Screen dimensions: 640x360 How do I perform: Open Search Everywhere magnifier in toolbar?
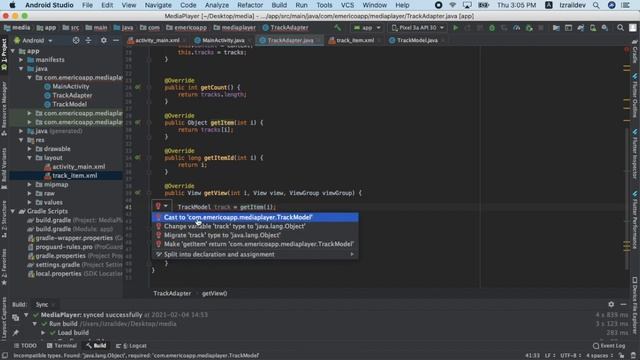tap(620, 28)
